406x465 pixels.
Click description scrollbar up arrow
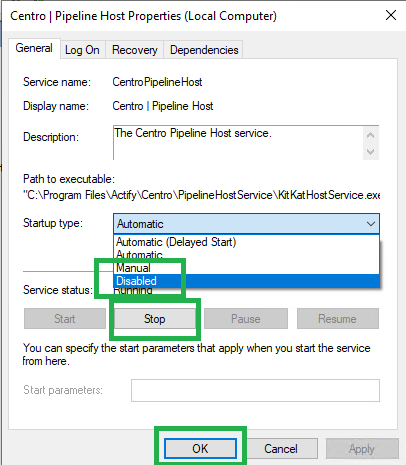coord(370,135)
